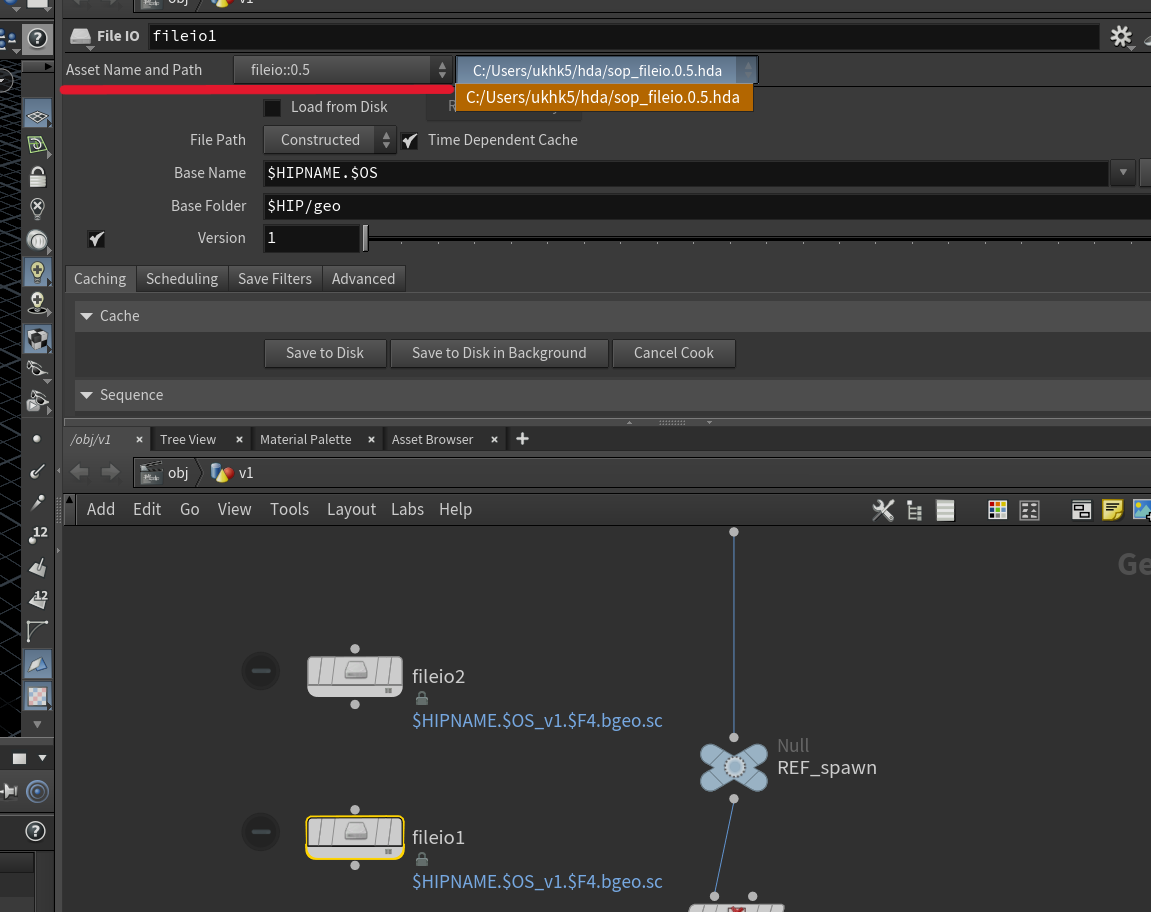
Task: Collapse the Sequence section
Action: pos(87,395)
